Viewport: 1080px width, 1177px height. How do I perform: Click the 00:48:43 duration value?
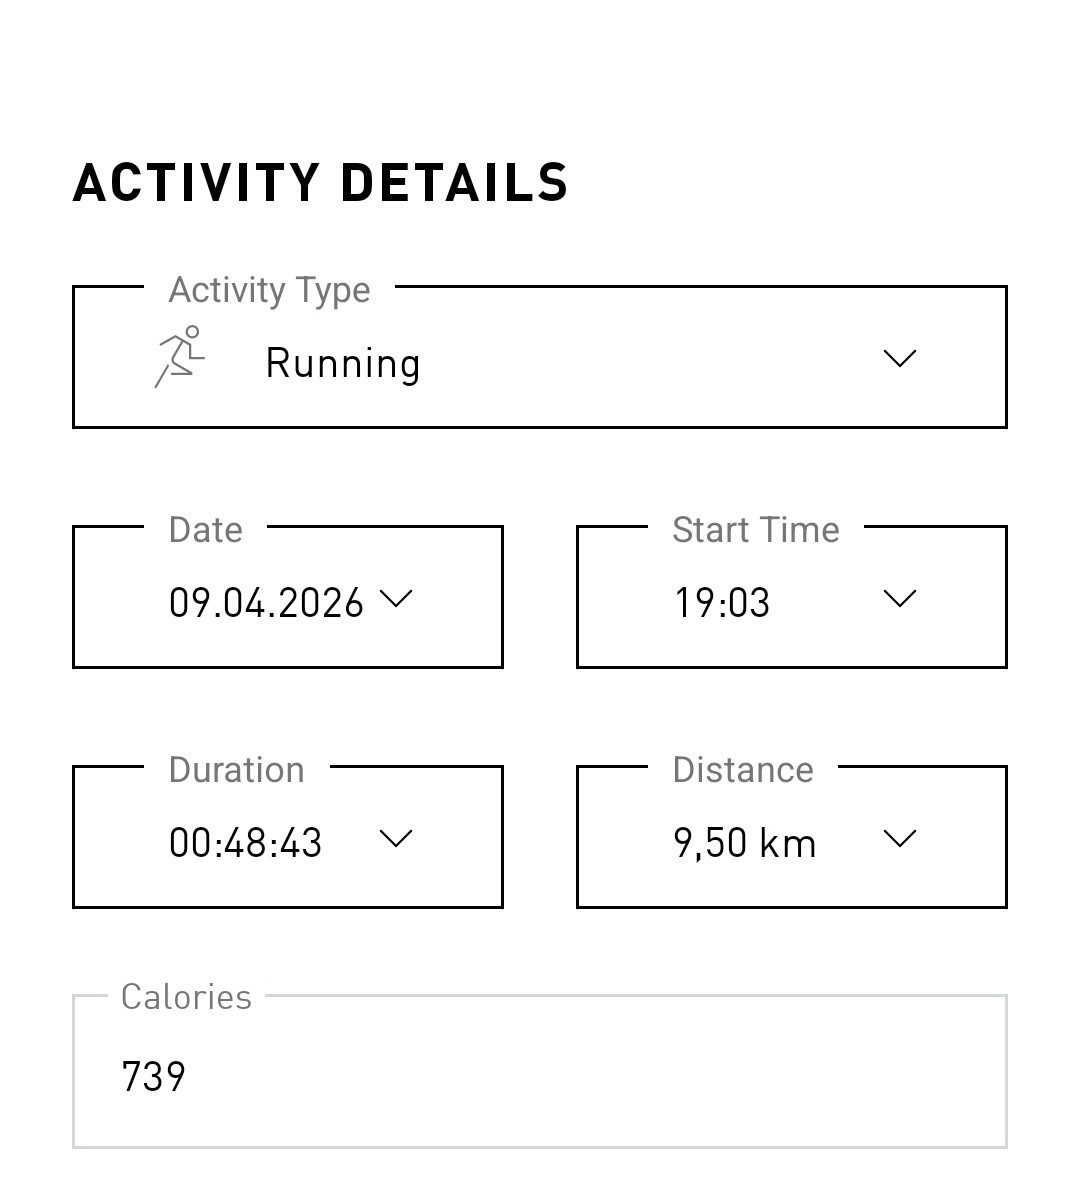tap(245, 842)
